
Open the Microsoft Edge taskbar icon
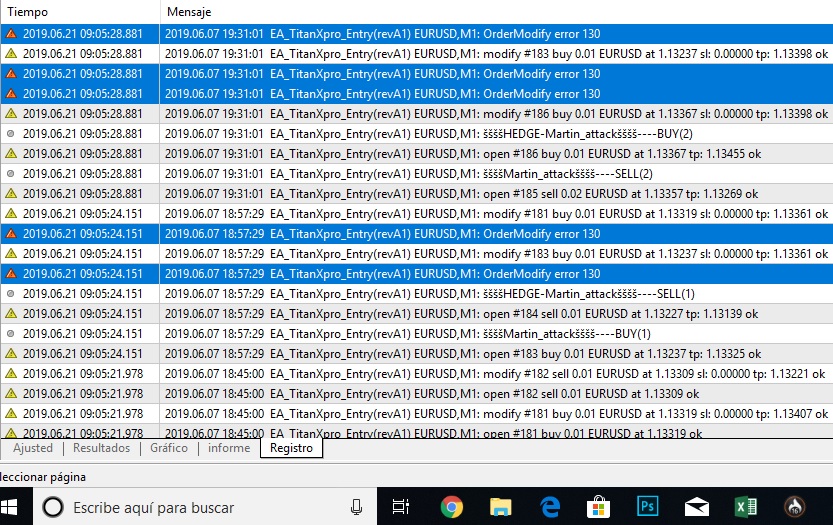(x=549, y=507)
